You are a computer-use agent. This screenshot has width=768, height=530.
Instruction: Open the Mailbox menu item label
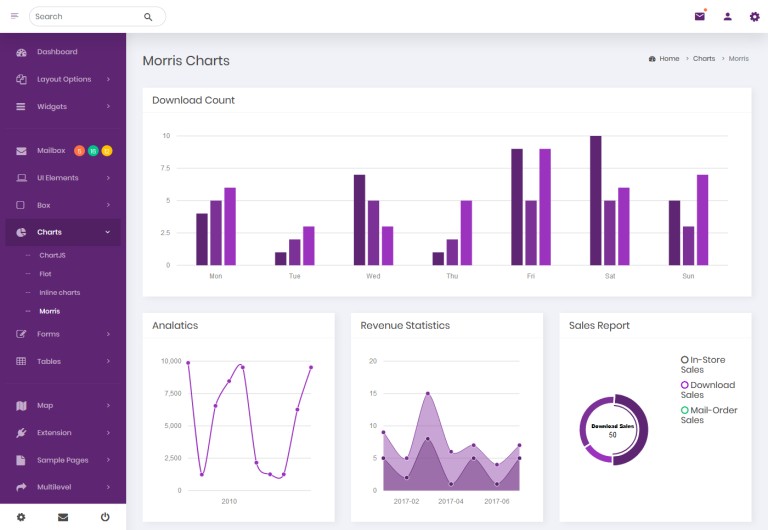pos(51,150)
